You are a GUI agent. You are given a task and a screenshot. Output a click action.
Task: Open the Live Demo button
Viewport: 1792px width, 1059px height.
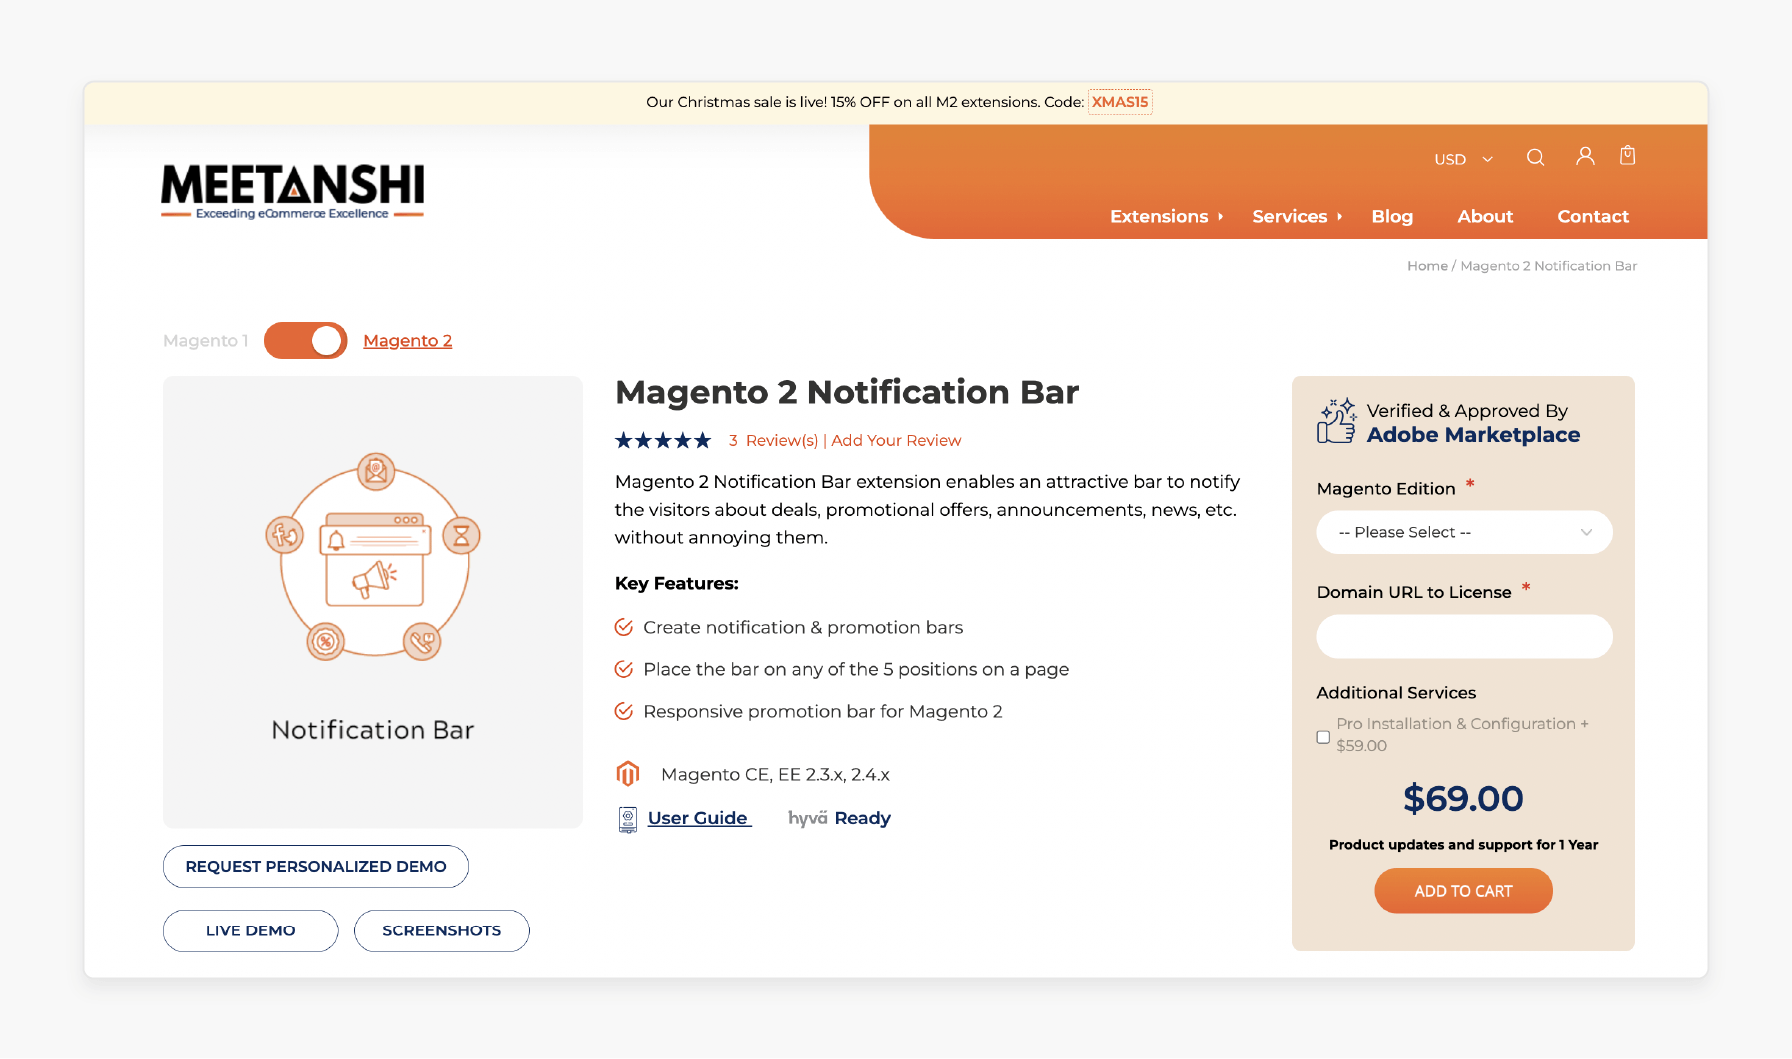pos(251,930)
